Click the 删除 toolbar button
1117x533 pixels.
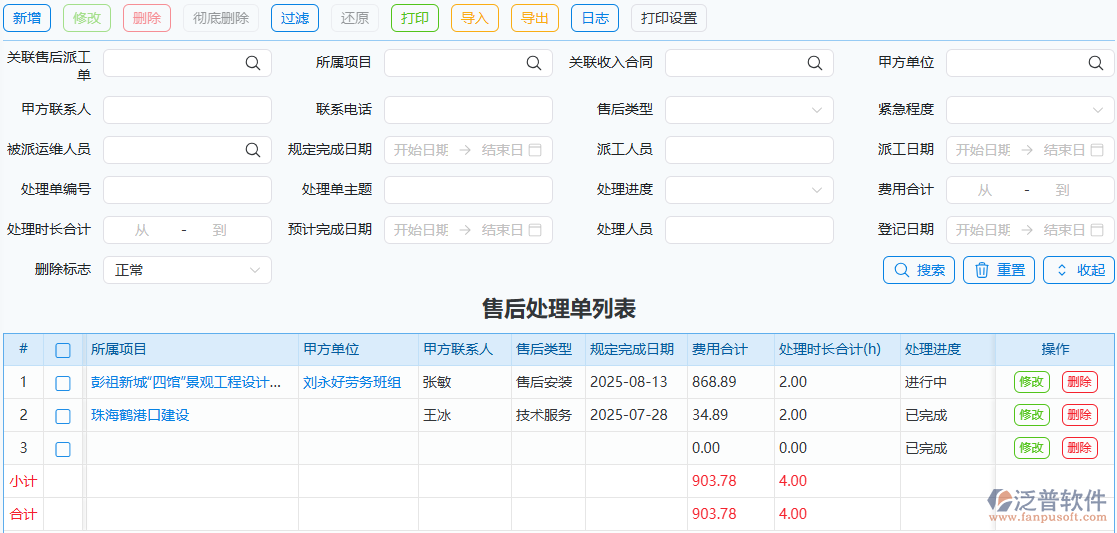click(x=147, y=19)
